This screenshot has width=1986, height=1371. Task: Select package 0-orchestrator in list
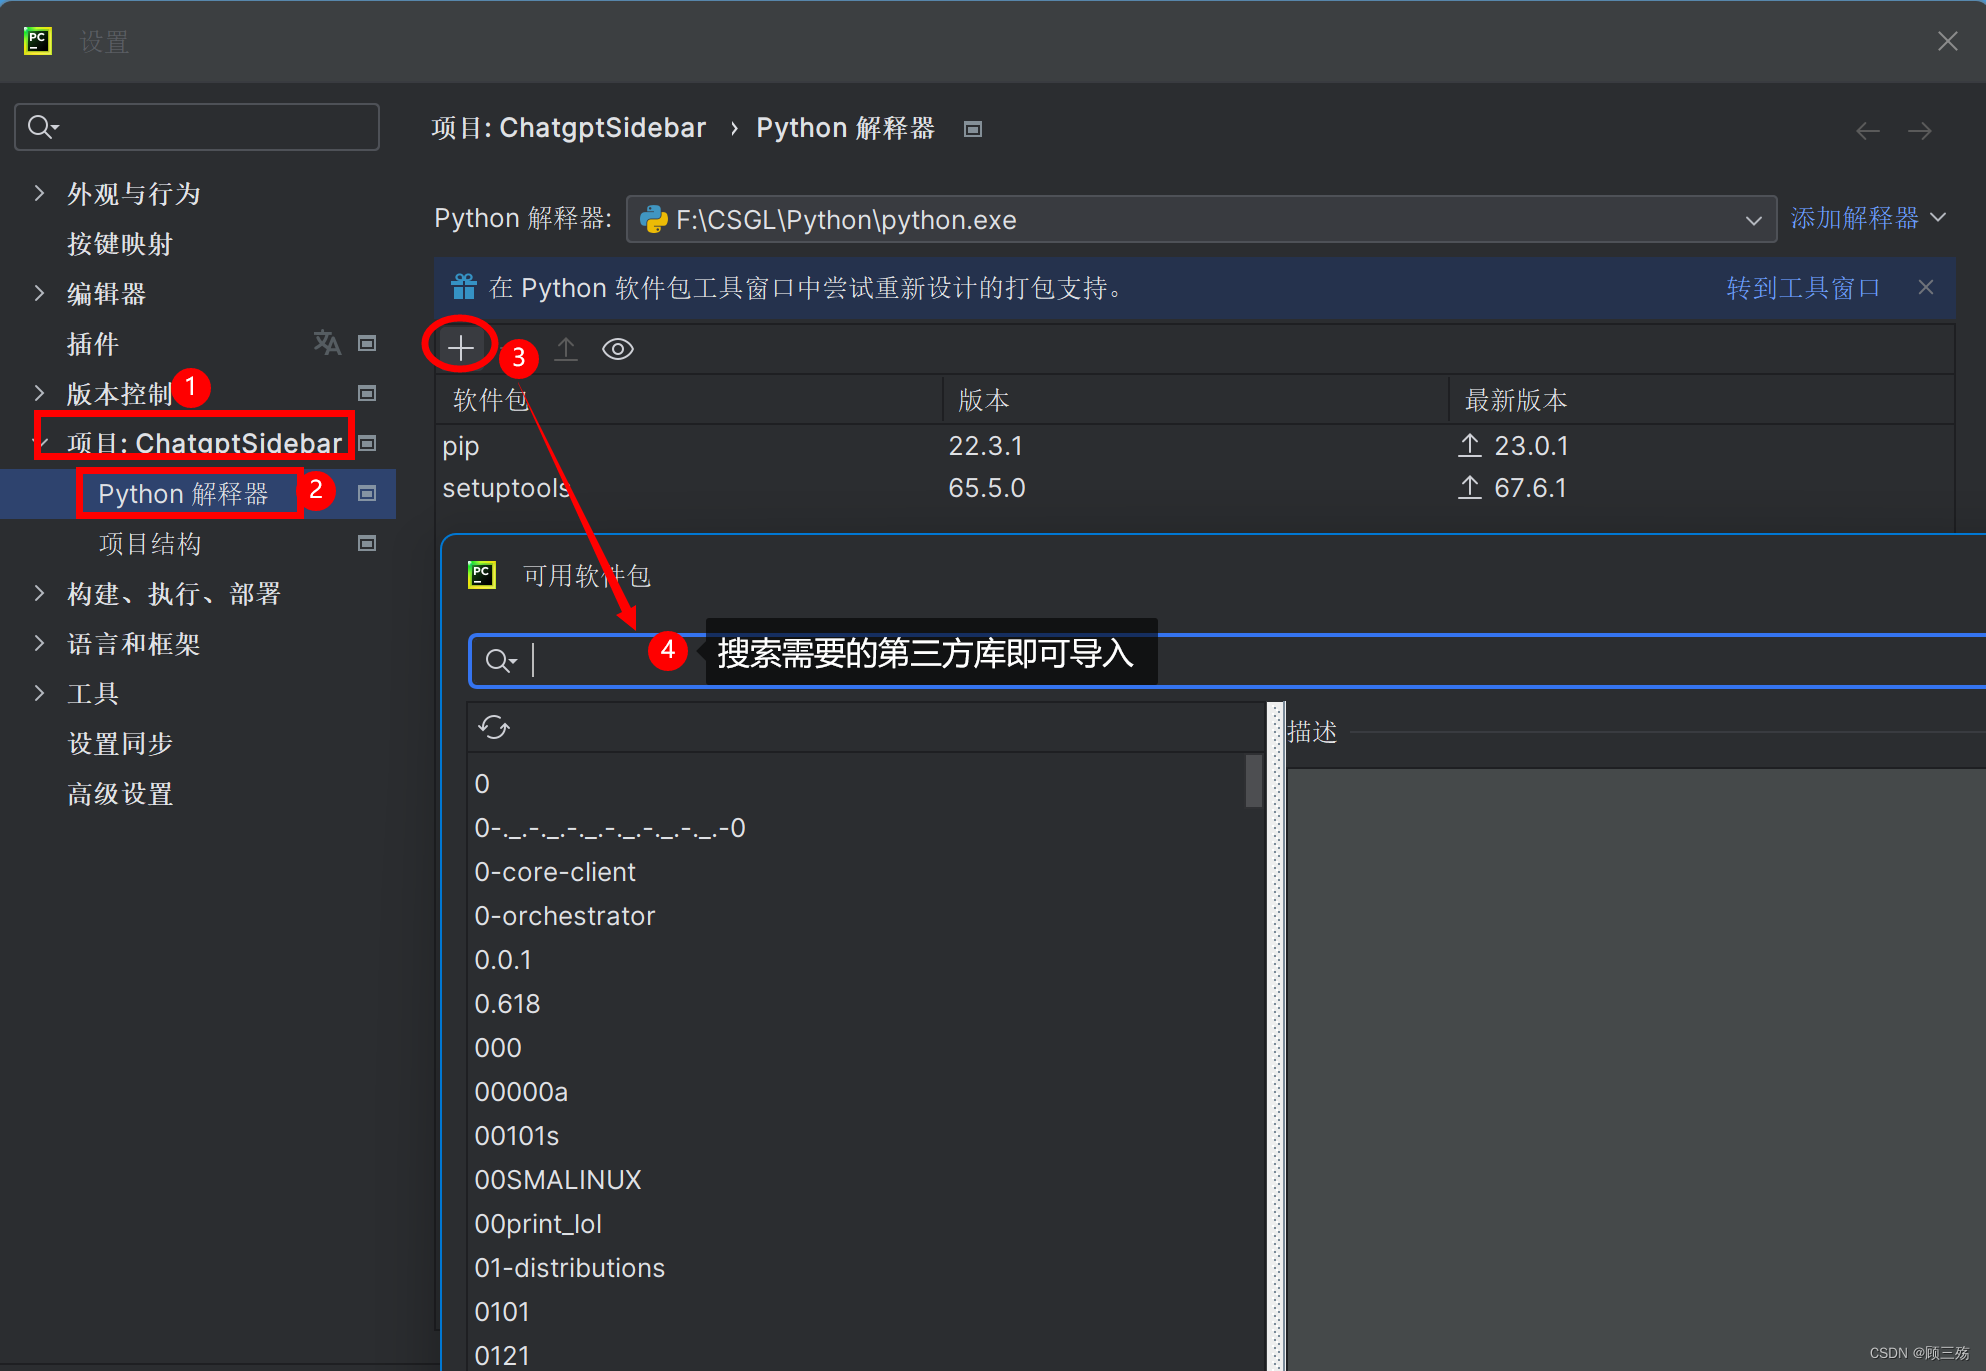pyautogui.click(x=565, y=916)
